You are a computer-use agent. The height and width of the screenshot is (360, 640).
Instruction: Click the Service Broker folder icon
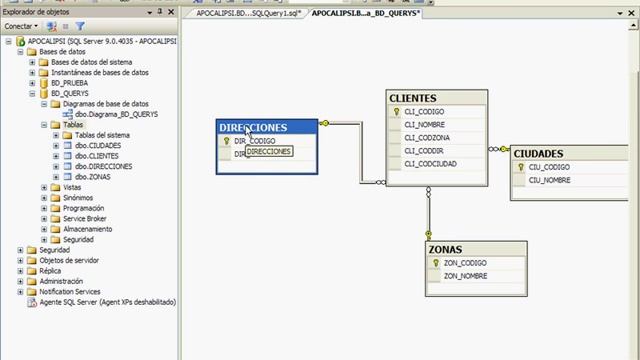pyautogui.click(x=56, y=219)
